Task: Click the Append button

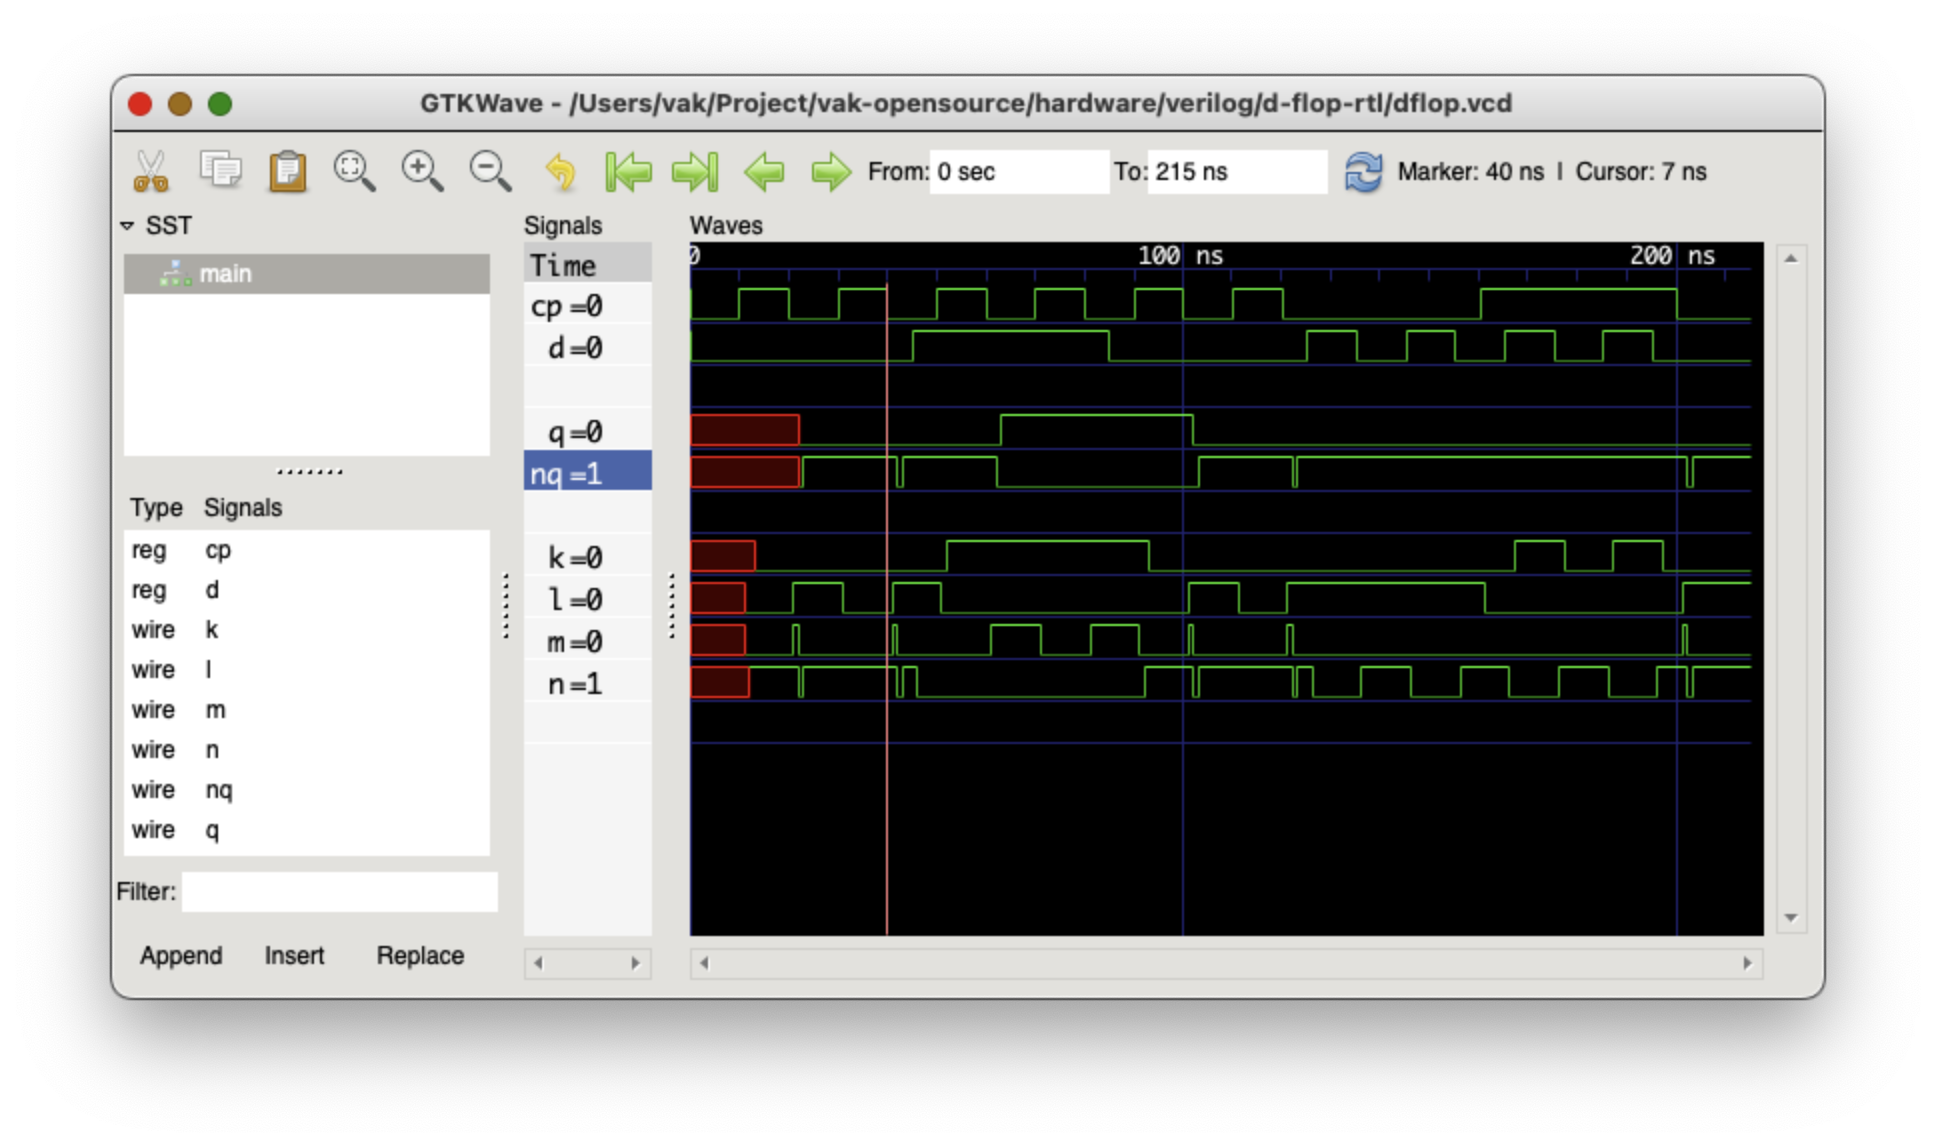Action: coord(181,955)
